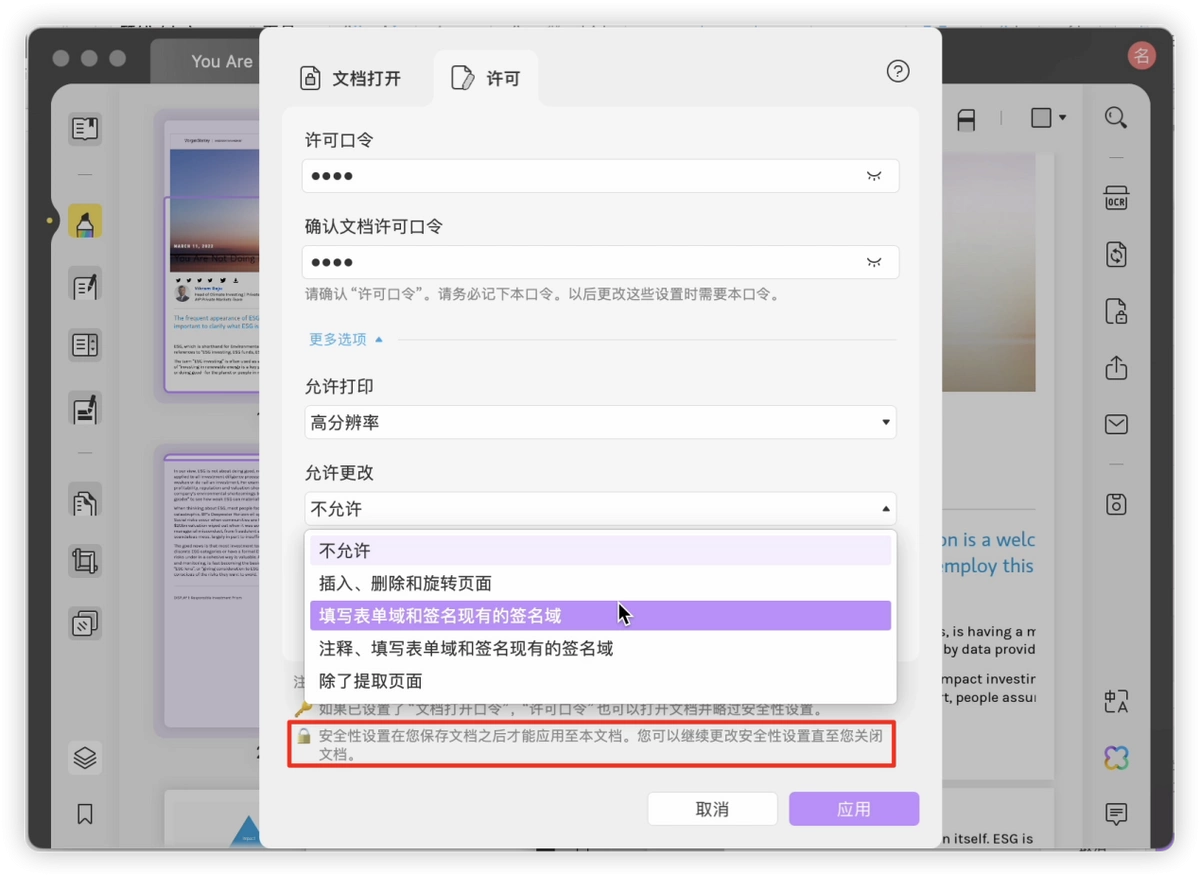Close the 允许更改 dropdown list
The image size is (1200, 877).
click(x=600, y=509)
